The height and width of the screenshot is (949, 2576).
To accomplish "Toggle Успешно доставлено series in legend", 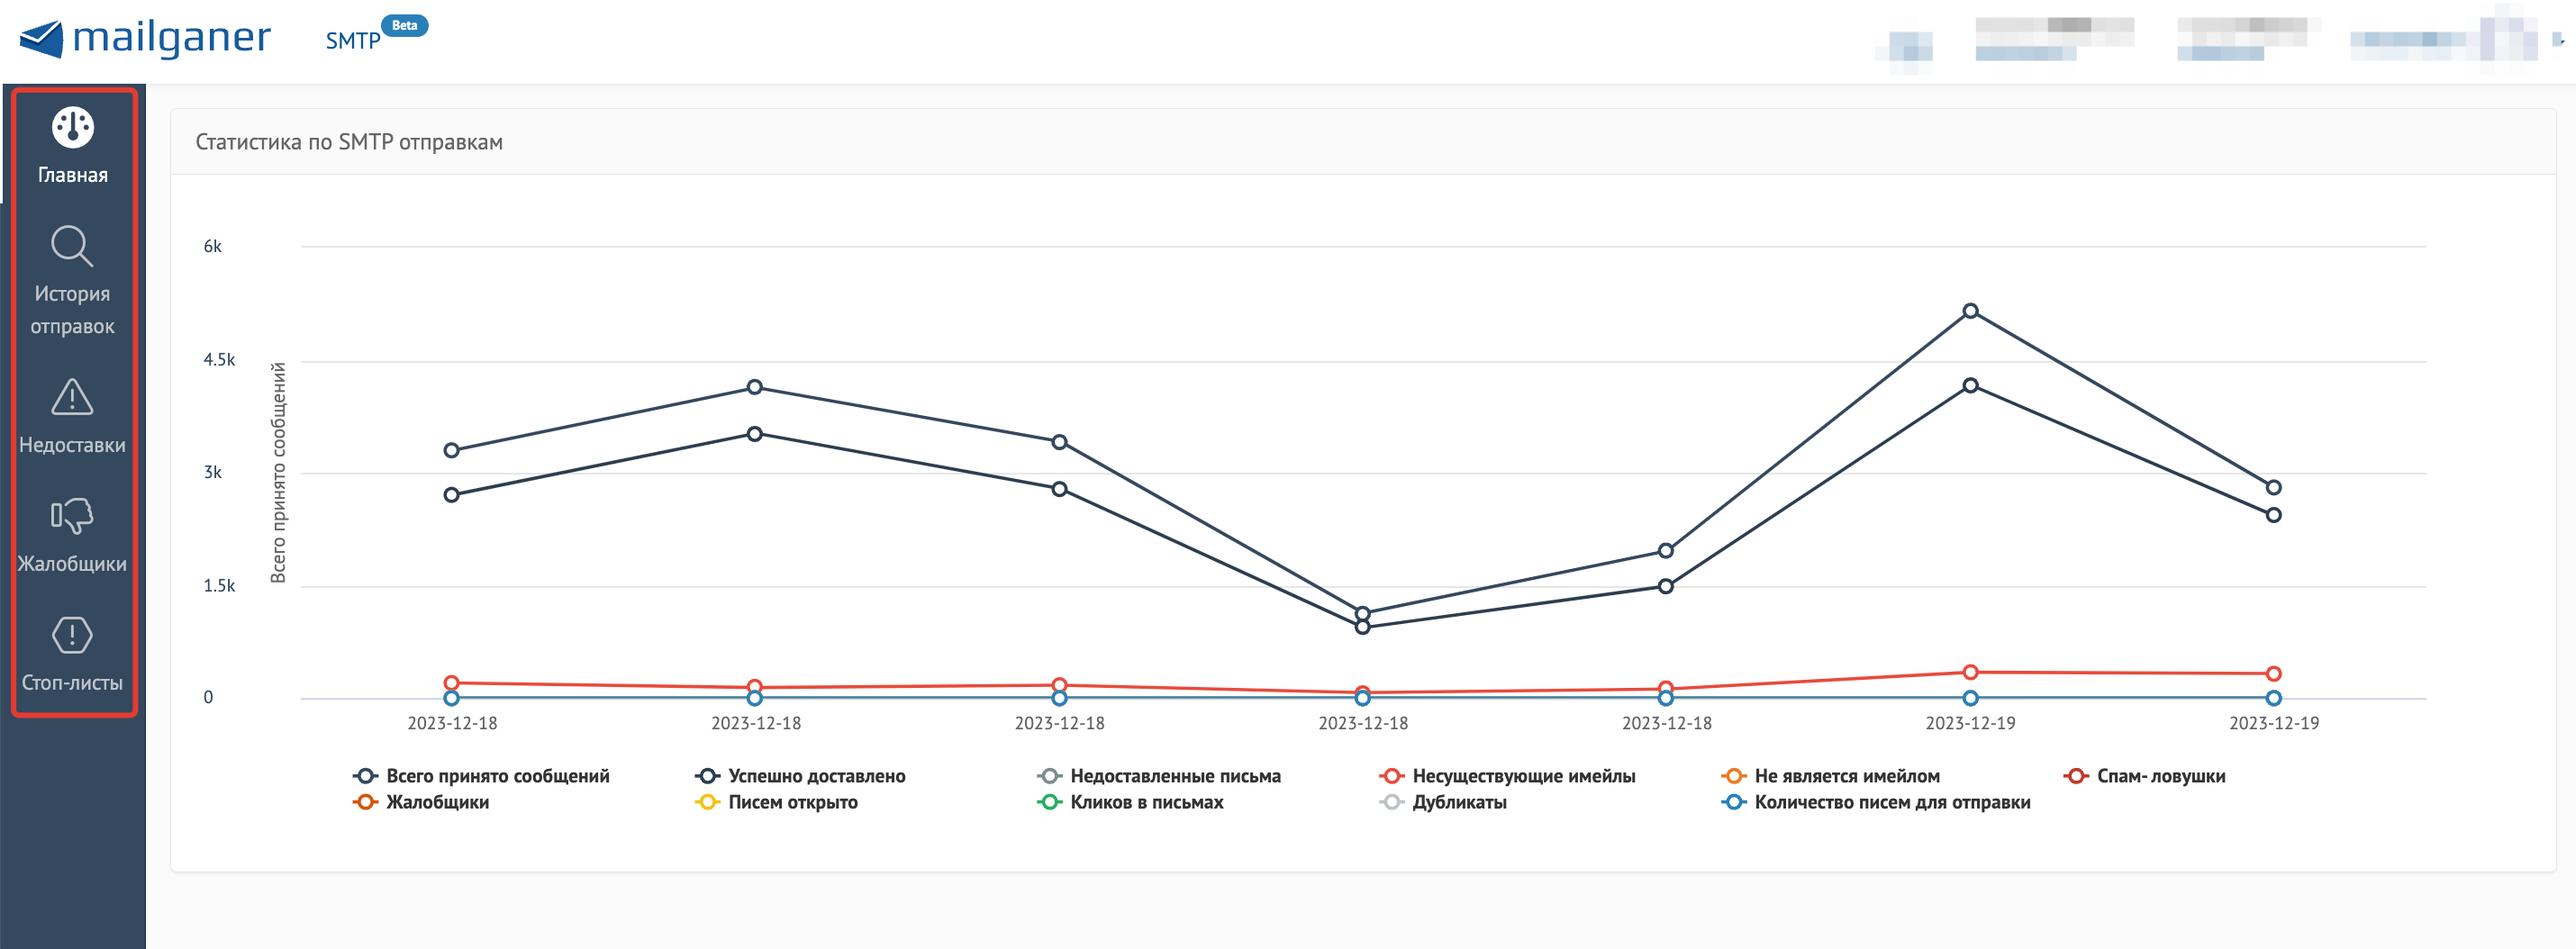I will click(x=800, y=776).
